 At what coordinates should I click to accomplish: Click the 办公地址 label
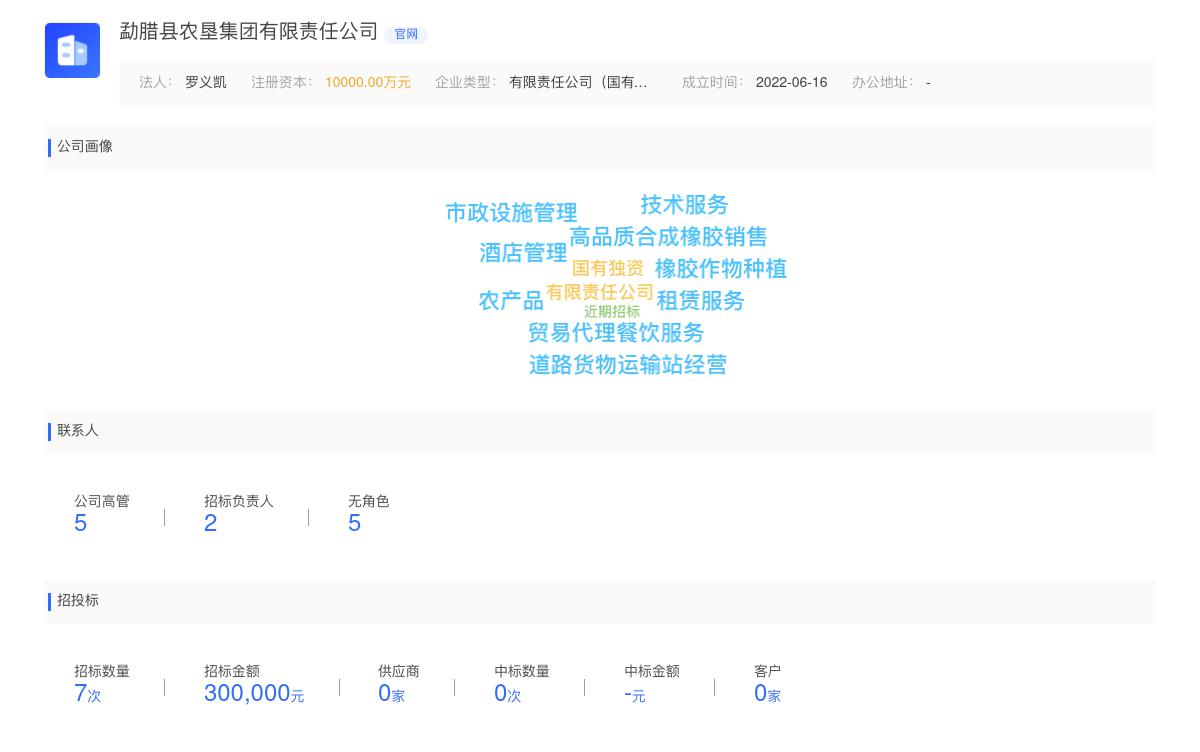[x=883, y=83]
